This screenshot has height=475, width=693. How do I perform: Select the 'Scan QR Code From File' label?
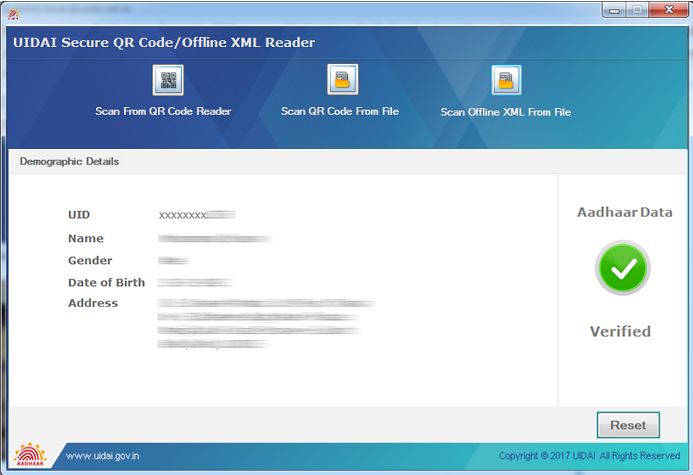coord(340,111)
